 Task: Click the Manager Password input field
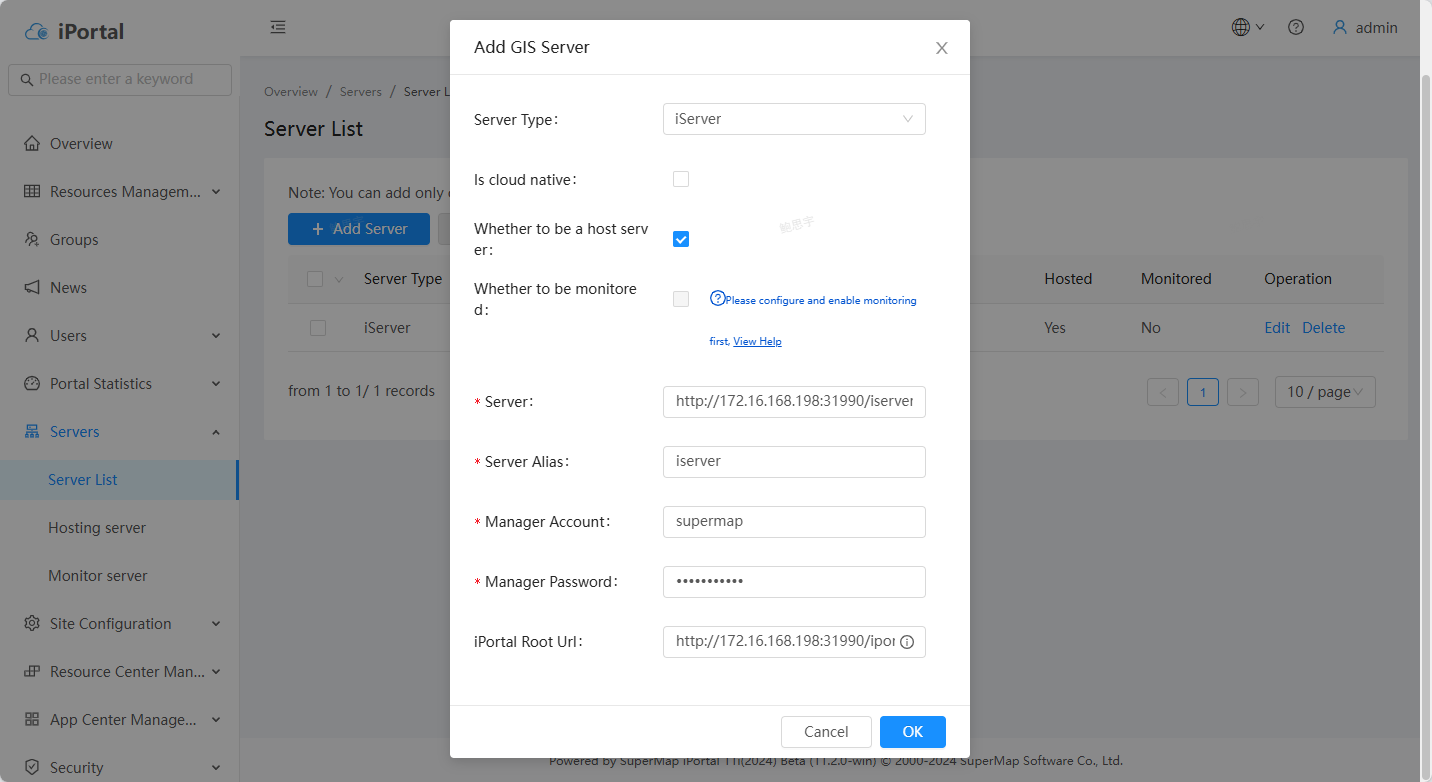click(x=794, y=582)
